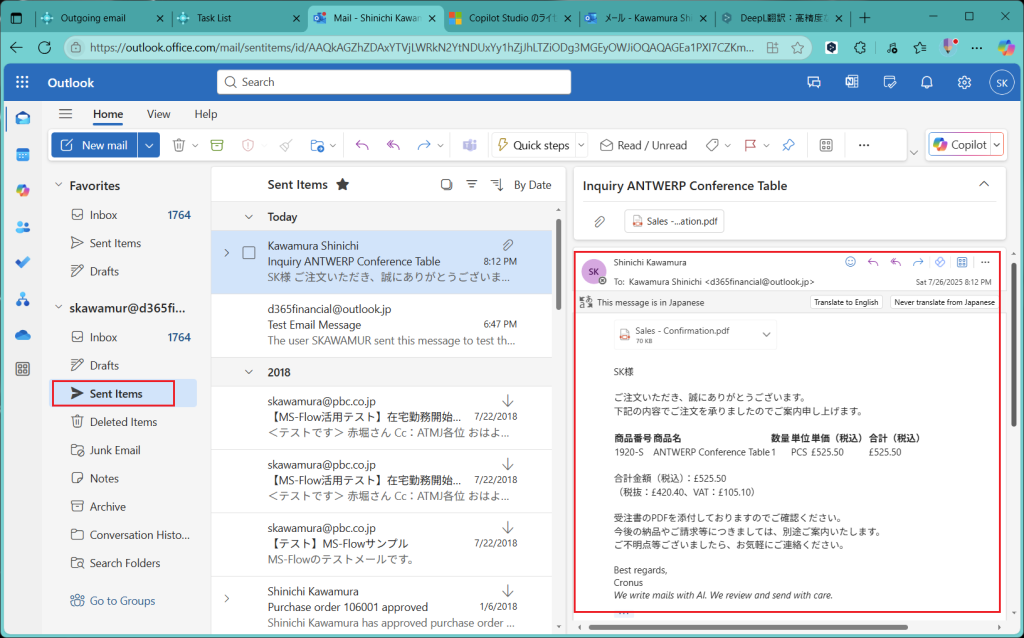Image resolution: width=1024 pixels, height=638 pixels.
Task: Click more actions ellipsis in message header
Action: pyautogui.click(x=985, y=262)
